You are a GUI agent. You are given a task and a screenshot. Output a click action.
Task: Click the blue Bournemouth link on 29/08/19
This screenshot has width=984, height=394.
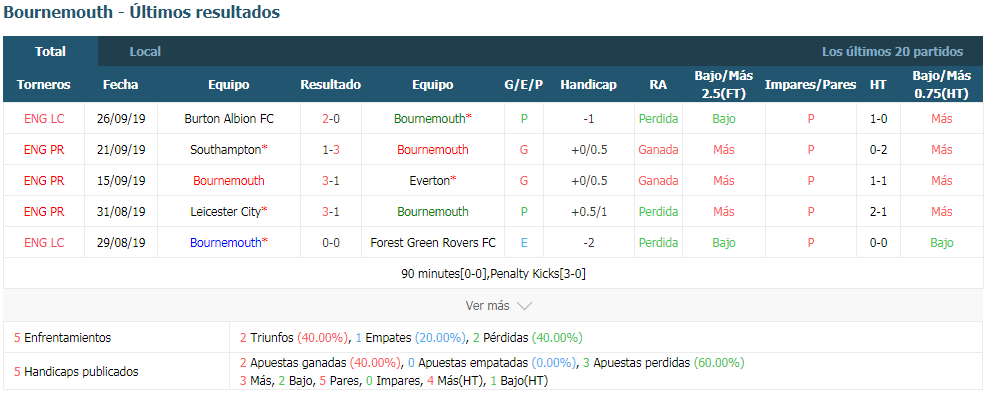pos(225,243)
